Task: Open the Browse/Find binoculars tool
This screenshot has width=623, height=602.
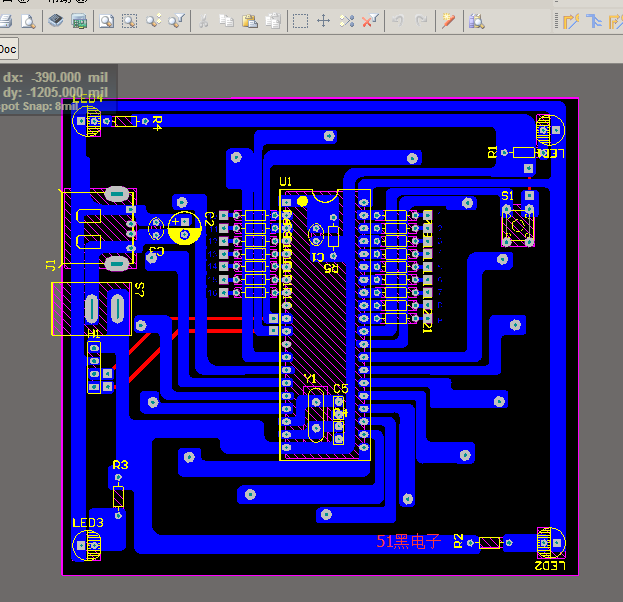Action: click(476, 21)
